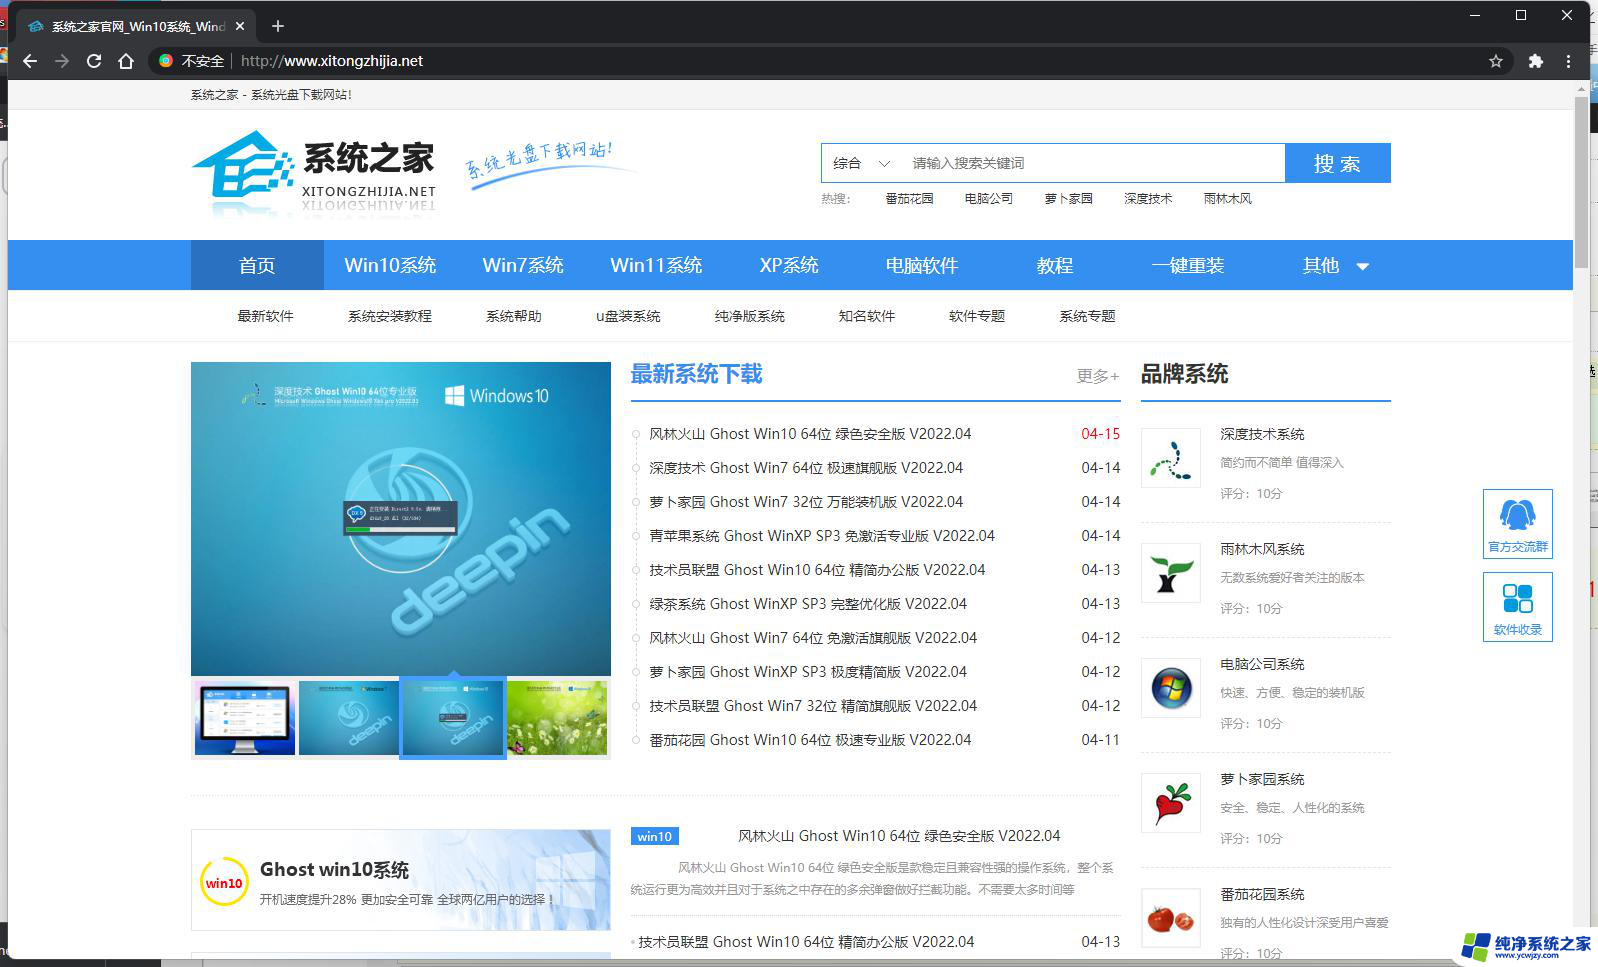
Task: Click the Ghost win10系统 banner
Action: pos(401,880)
